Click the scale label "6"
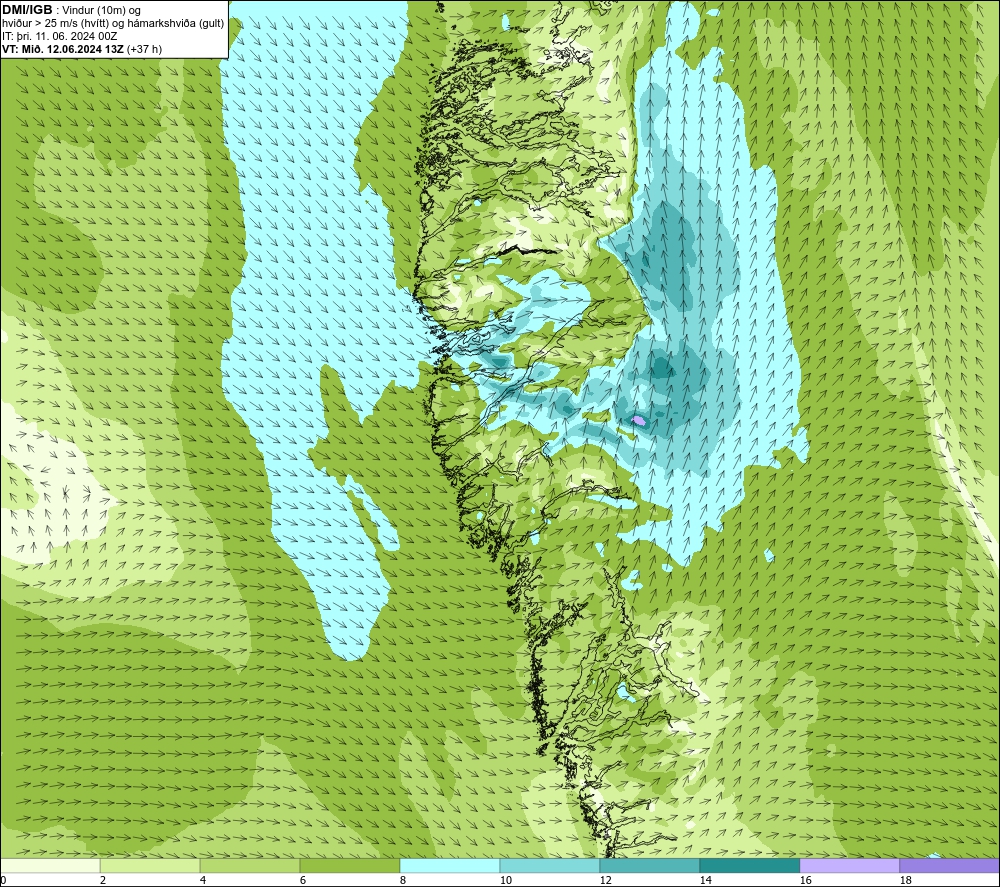The width and height of the screenshot is (1000, 887). (302, 881)
